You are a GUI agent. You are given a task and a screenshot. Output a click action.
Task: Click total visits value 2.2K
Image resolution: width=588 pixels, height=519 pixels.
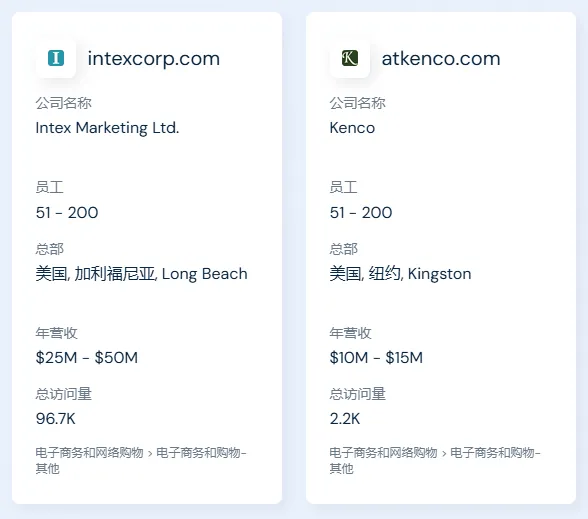click(345, 418)
